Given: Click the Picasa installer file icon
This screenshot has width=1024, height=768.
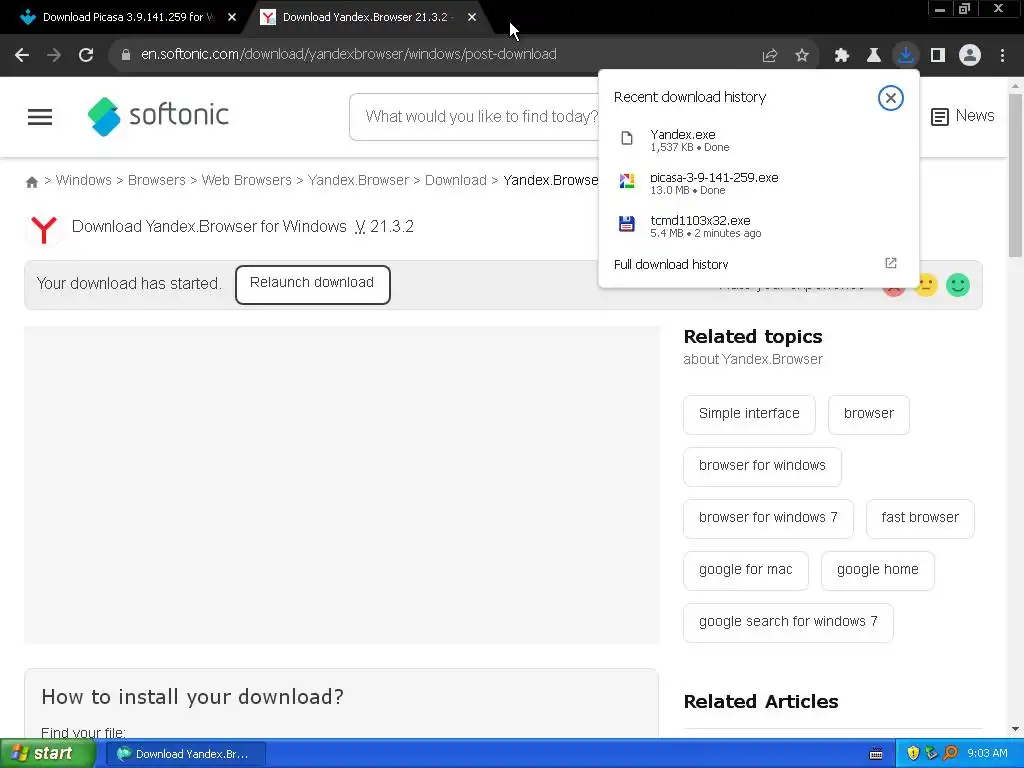Looking at the screenshot, I should click(627, 181).
